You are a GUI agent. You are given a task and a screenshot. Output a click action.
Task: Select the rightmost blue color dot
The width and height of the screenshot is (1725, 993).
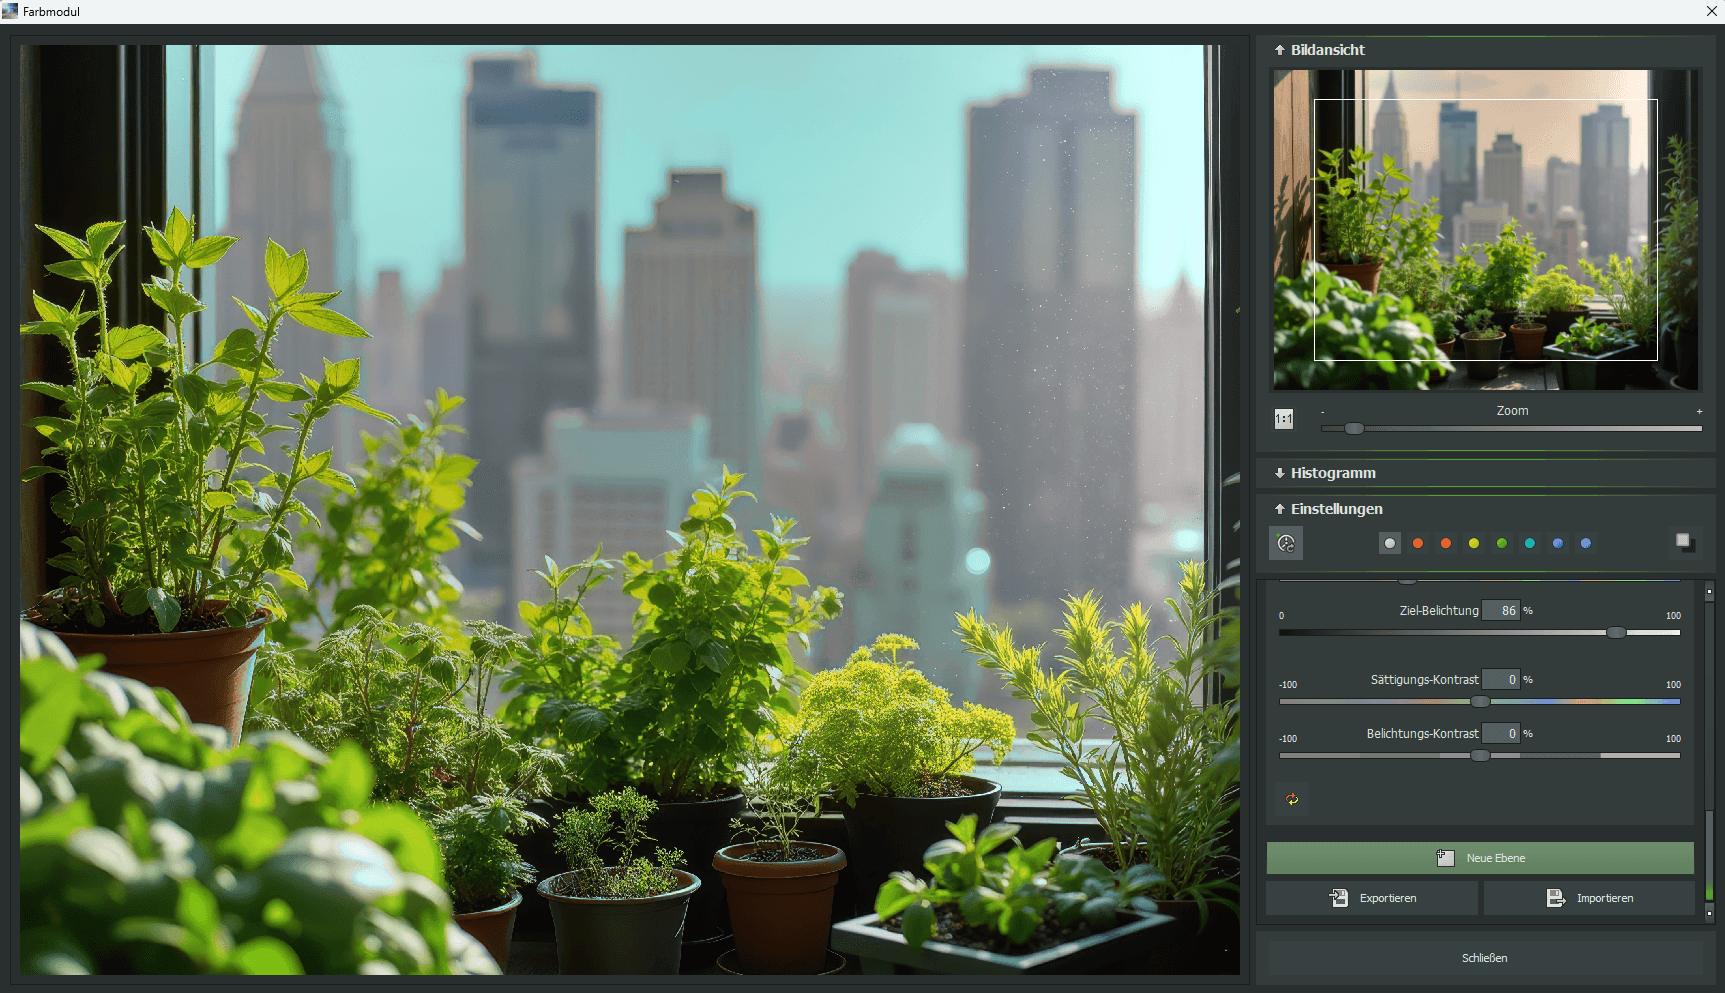pyautogui.click(x=1586, y=543)
